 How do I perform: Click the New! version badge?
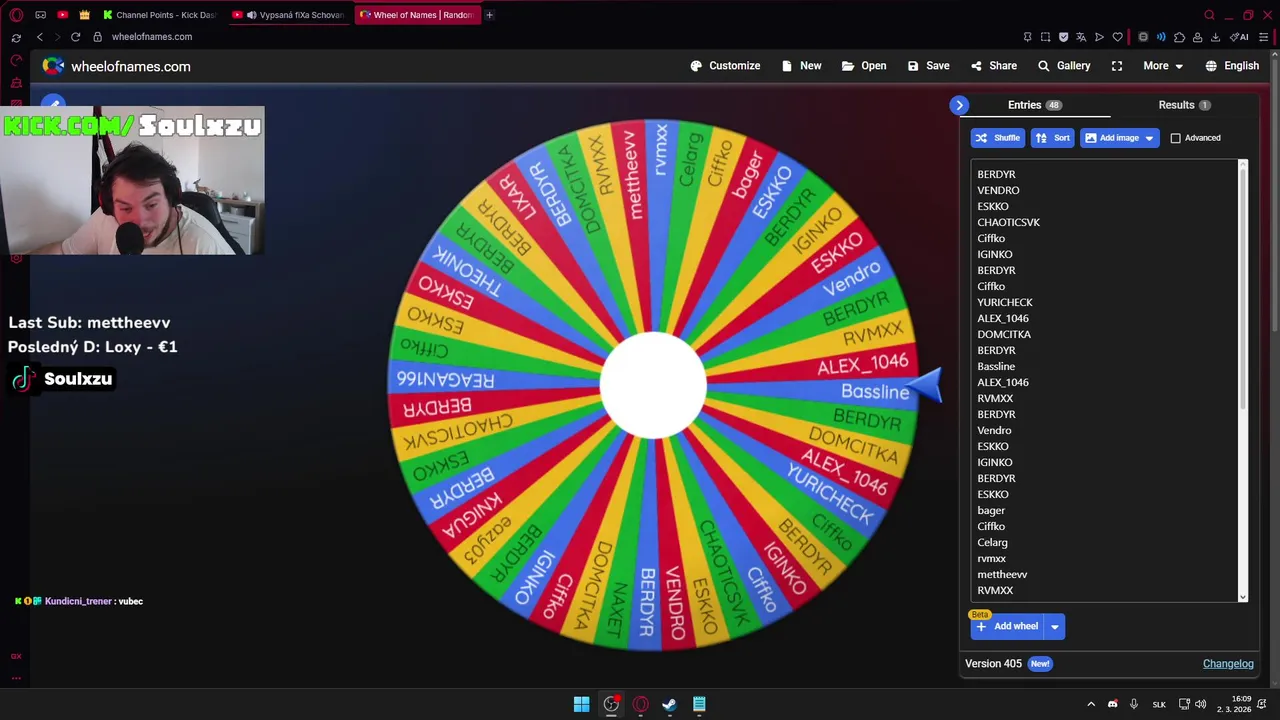[1040, 664]
